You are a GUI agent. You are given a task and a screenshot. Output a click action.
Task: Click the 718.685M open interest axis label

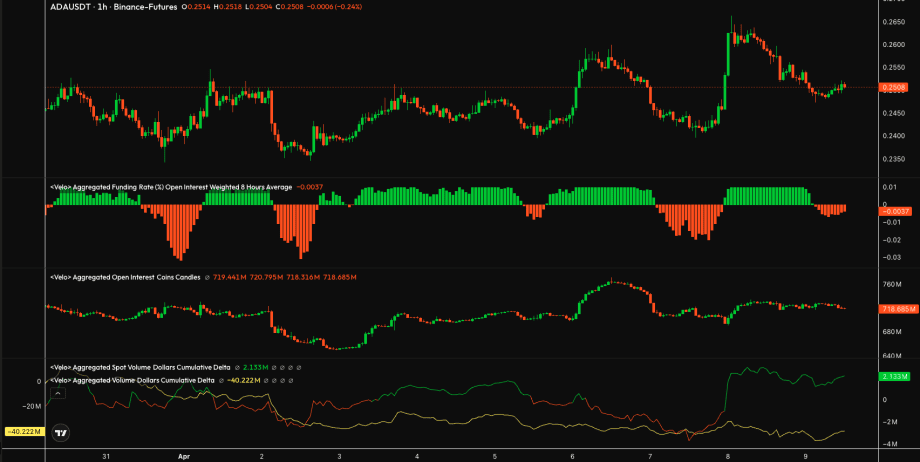(x=897, y=309)
